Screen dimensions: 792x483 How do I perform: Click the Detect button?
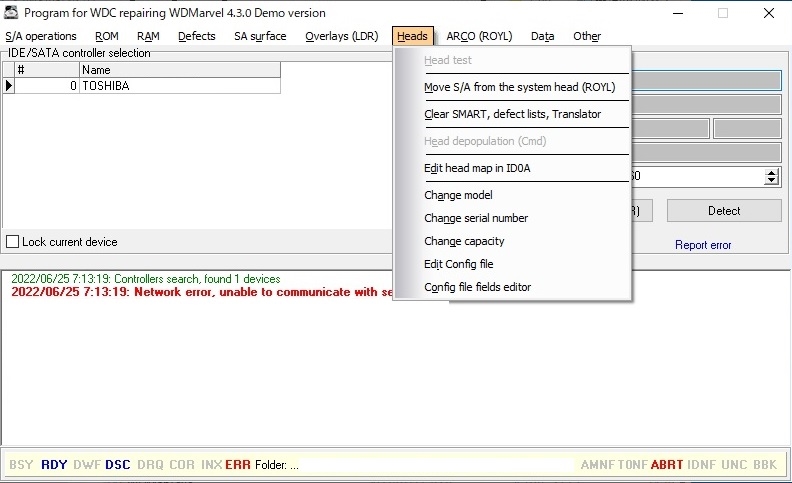(724, 211)
